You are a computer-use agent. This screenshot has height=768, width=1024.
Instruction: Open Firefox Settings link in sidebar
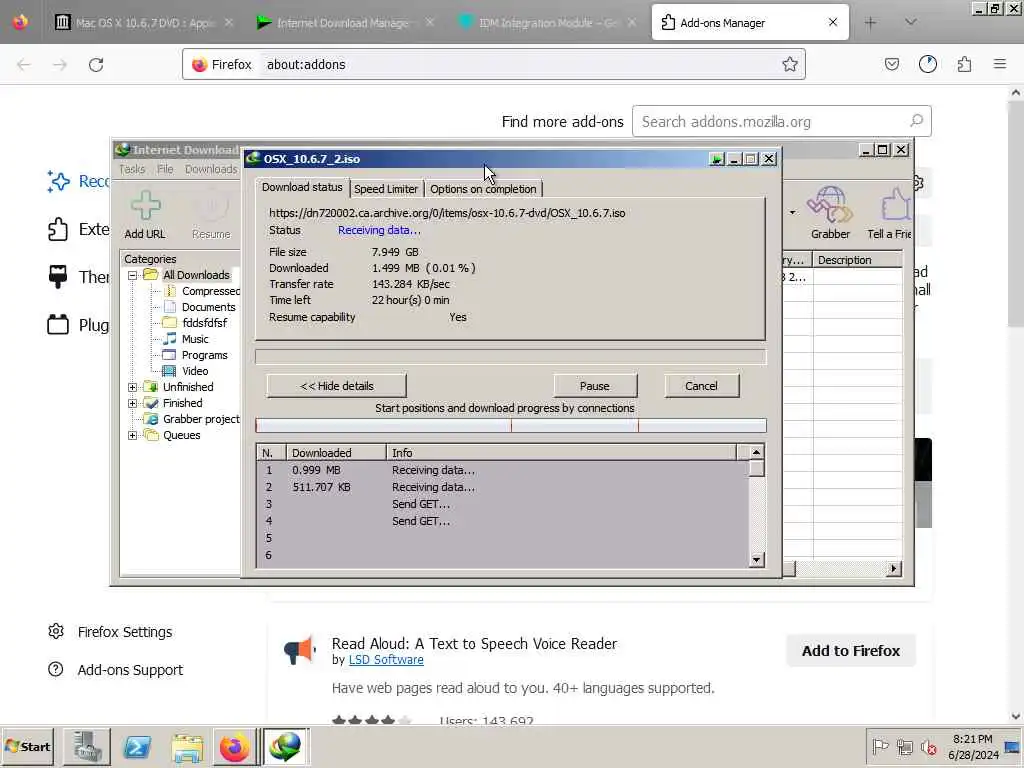point(111,632)
